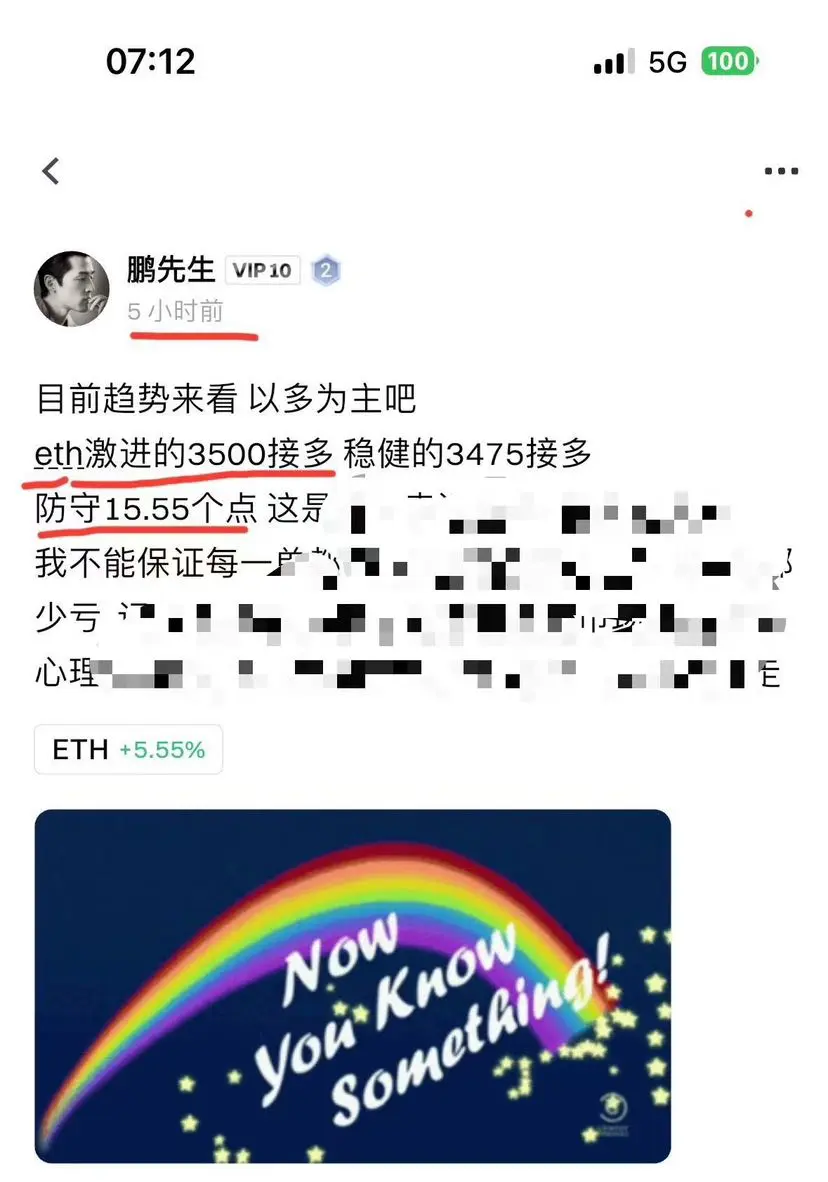Open the rainbow image thumbnail
The height and width of the screenshot is (1182, 828).
(x=353, y=986)
